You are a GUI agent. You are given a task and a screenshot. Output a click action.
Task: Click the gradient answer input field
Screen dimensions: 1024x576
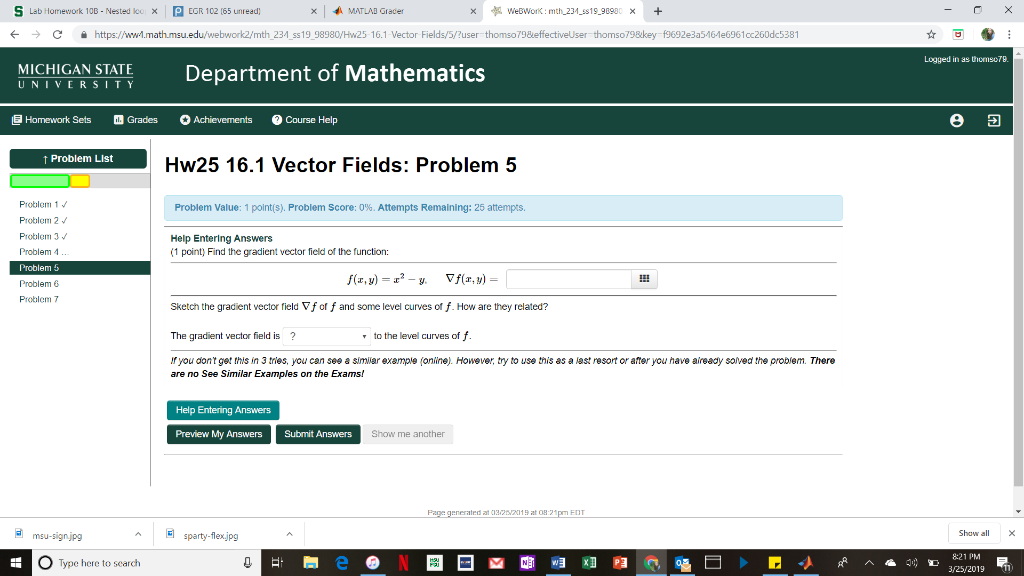(569, 279)
